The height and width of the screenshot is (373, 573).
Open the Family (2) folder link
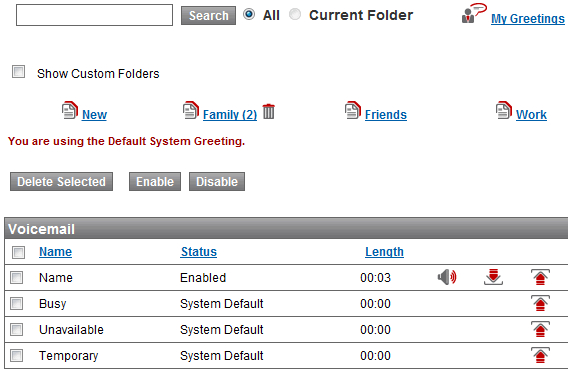point(230,115)
